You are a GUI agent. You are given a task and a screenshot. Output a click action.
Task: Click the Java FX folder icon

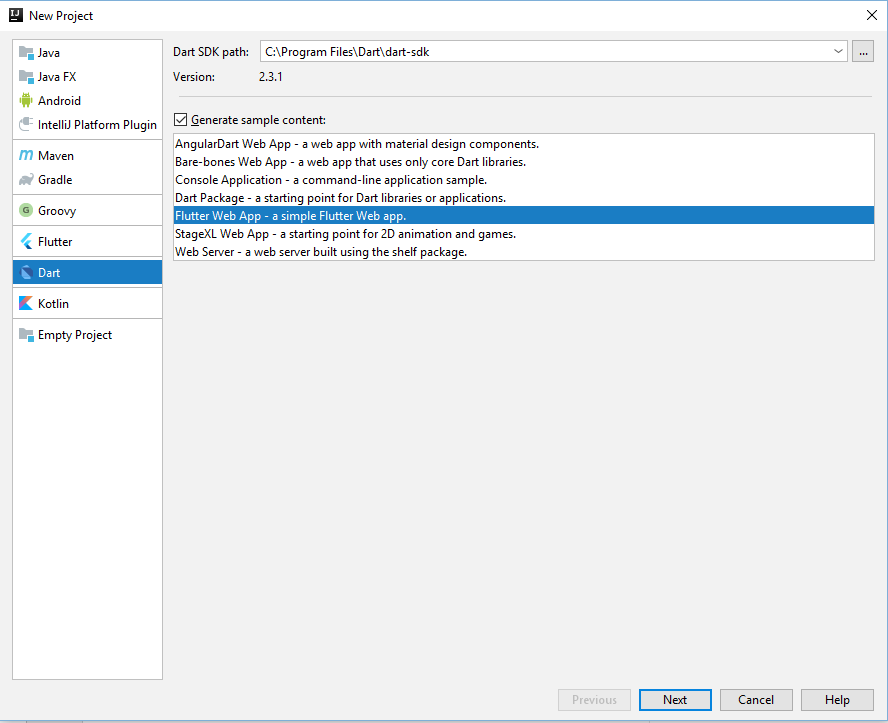(26, 76)
